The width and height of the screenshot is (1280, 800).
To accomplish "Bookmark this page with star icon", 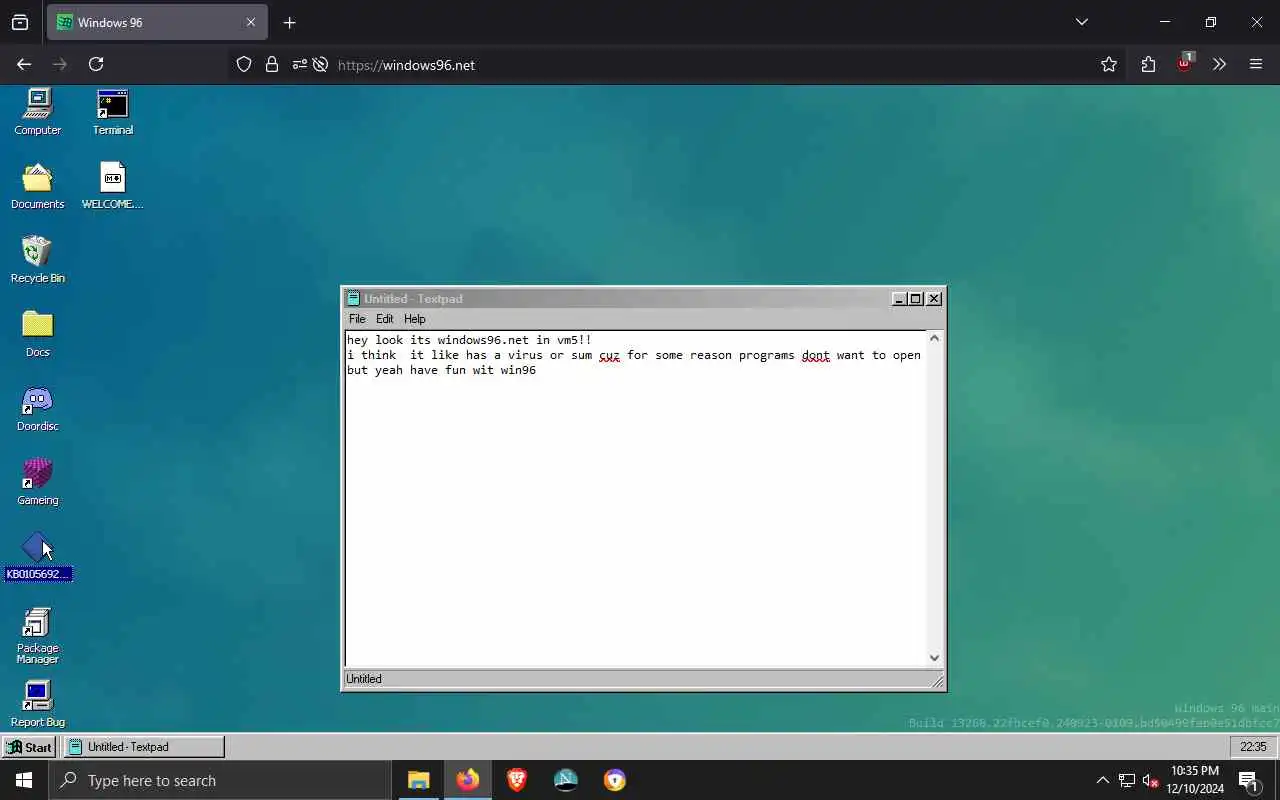I will click(x=1109, y=64).
